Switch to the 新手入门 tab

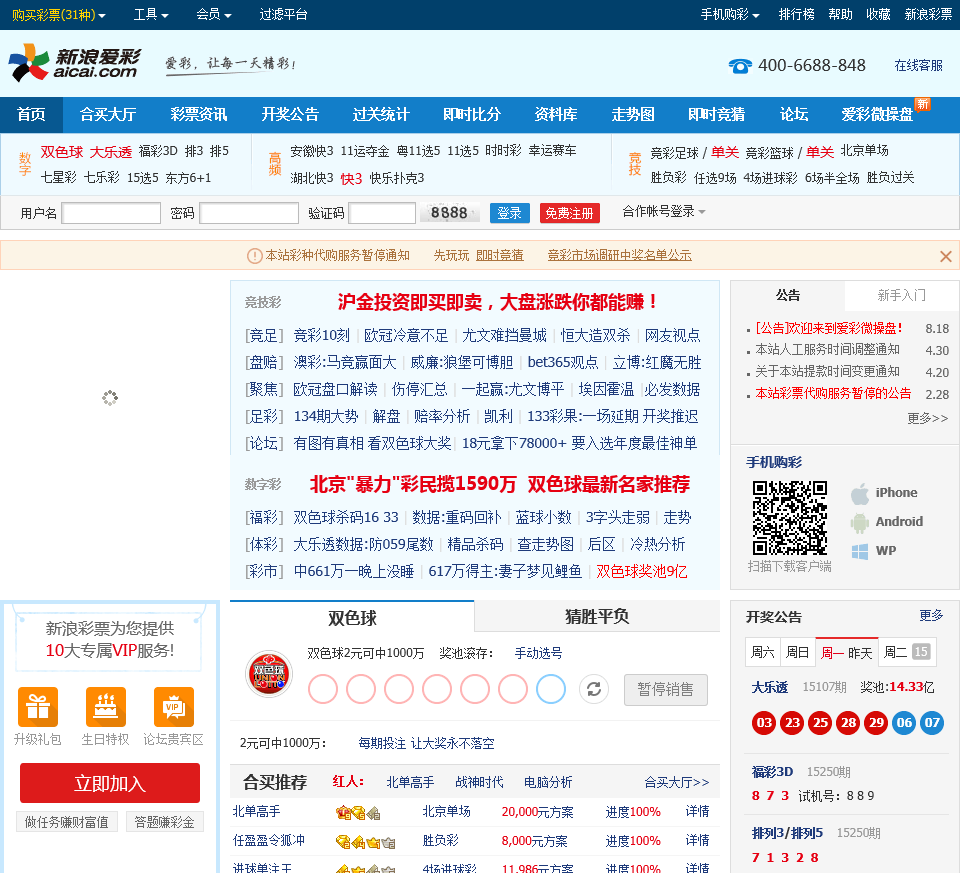coord(902,296)
